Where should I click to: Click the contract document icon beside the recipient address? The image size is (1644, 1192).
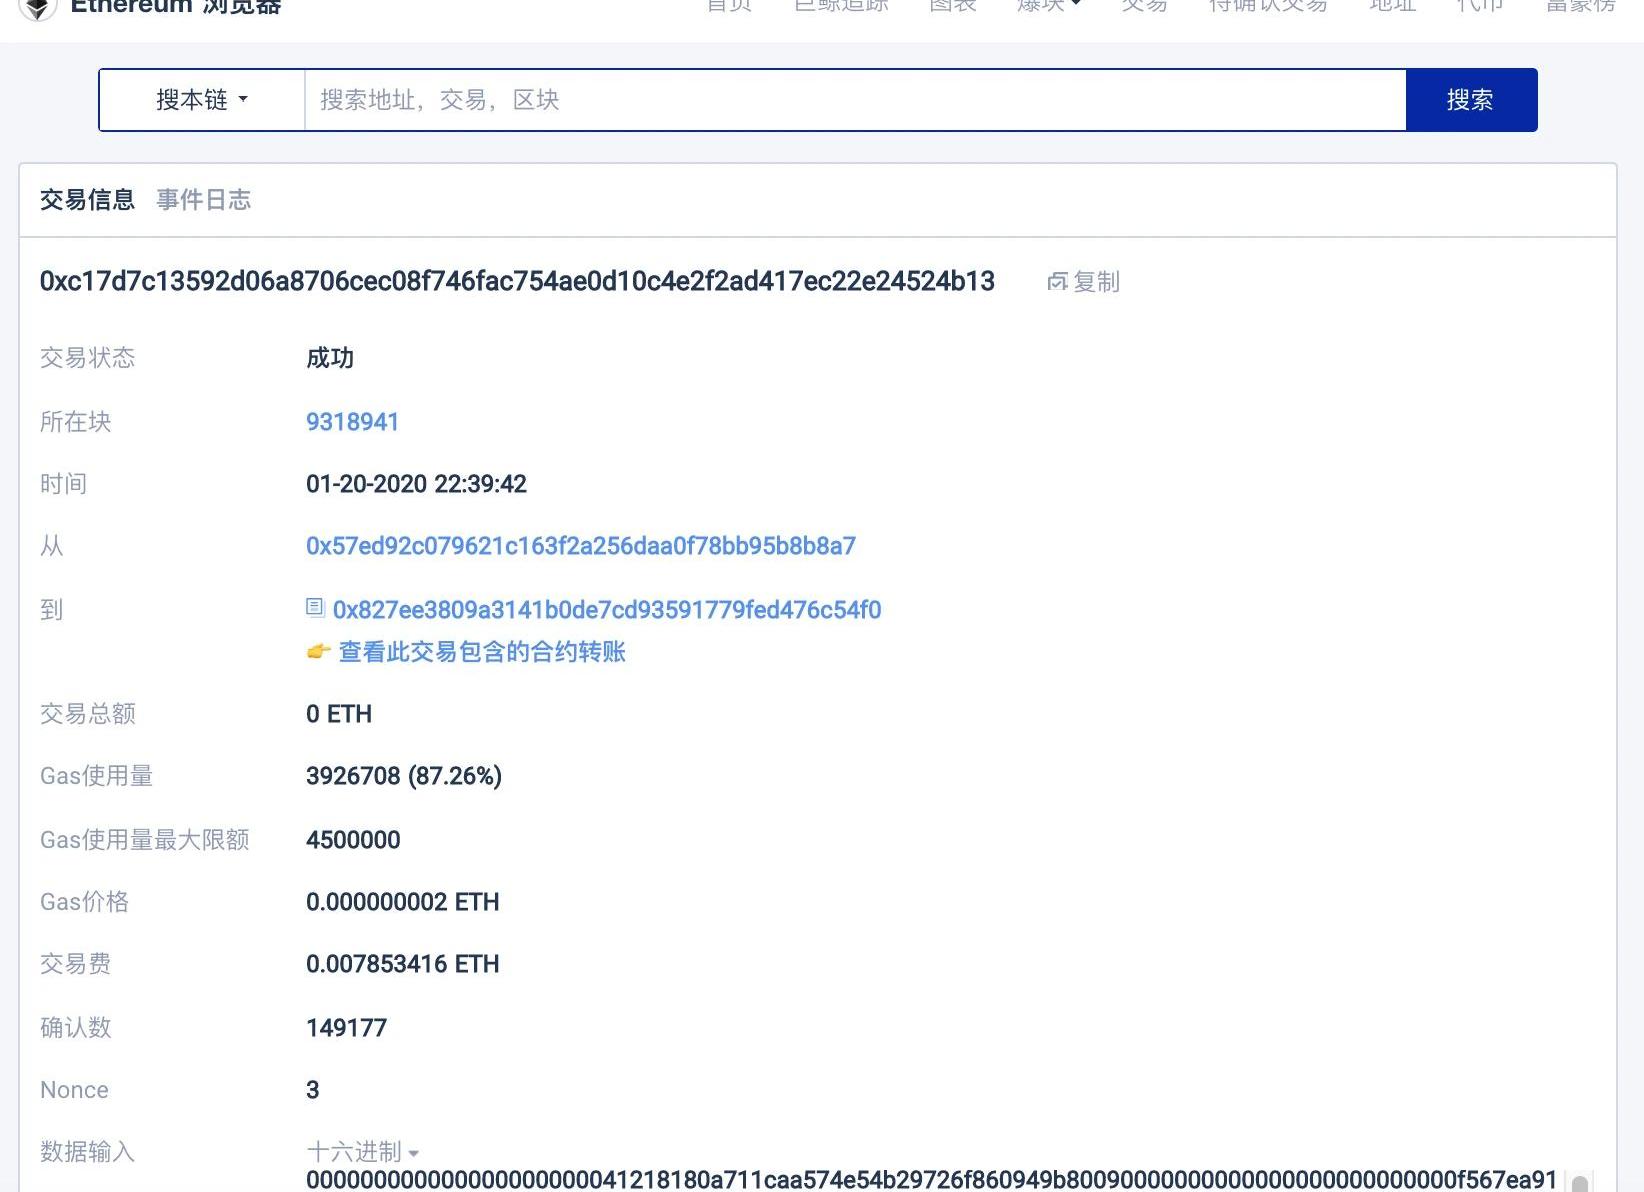(315, 608)
